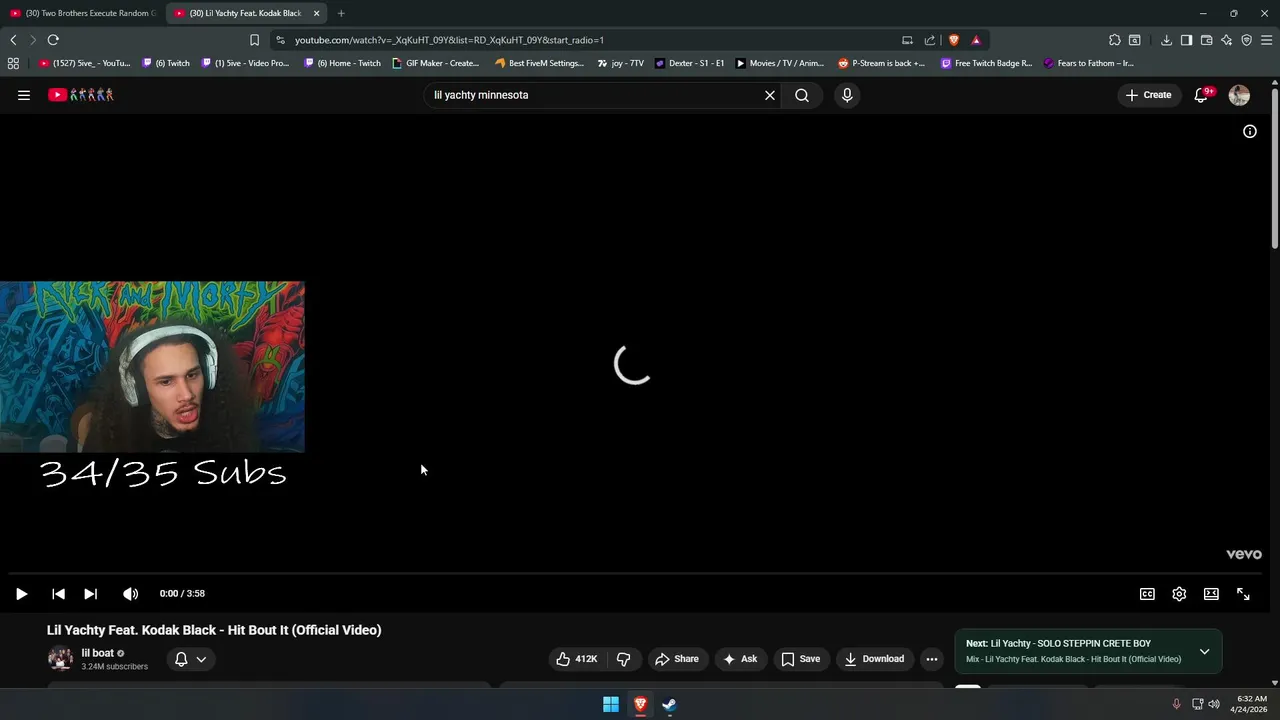The height and width of the screenshot is (720, 1280).
Task: Clear the search text with X
Action: click(770, 95)
